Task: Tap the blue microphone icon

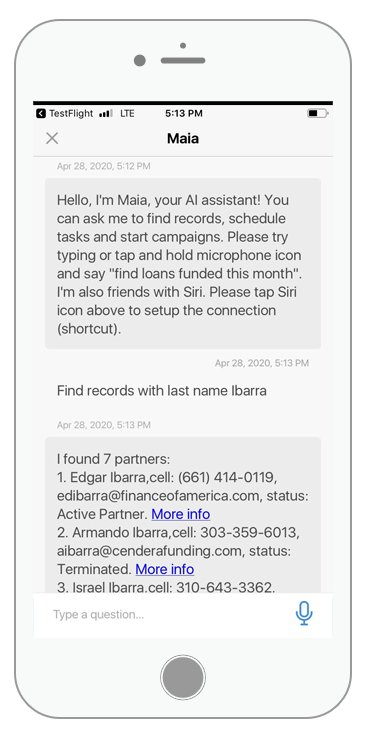Action: [304, 613]
